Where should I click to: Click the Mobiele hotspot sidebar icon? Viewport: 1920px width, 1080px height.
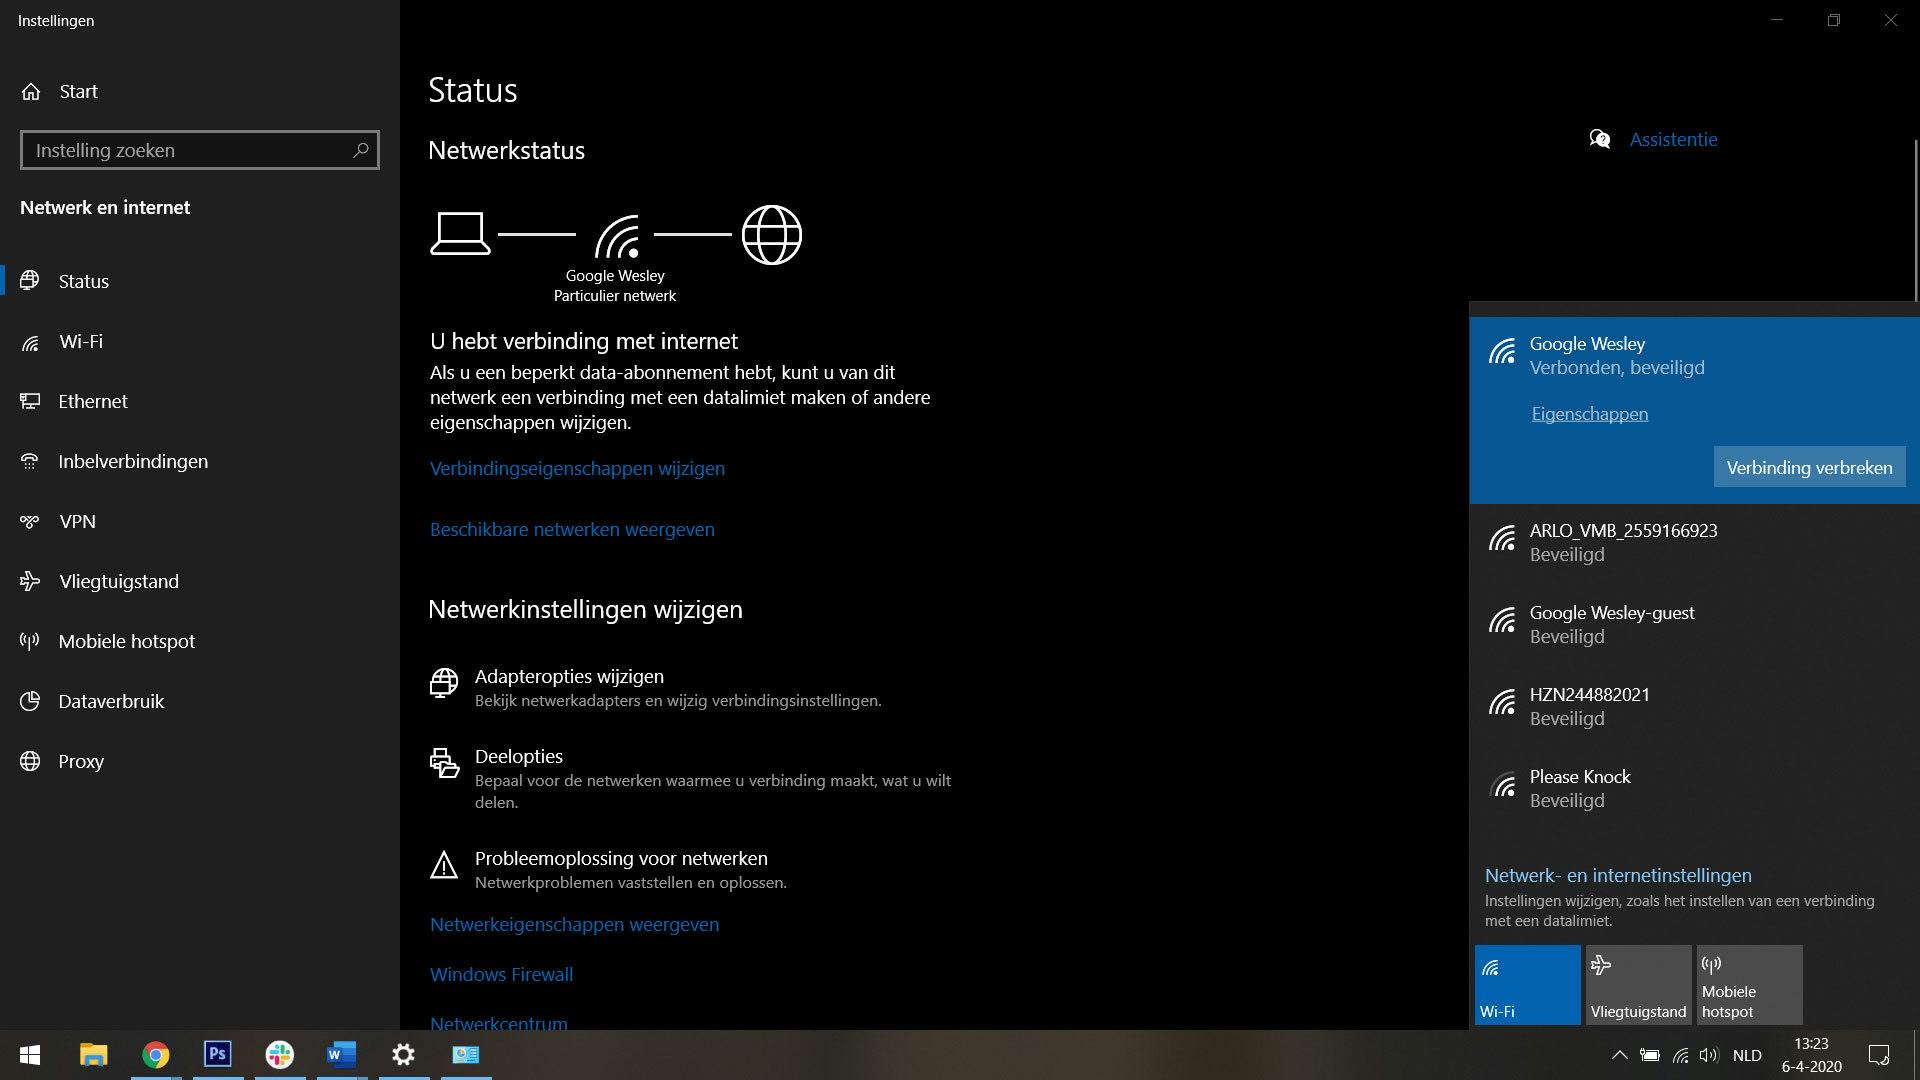30,641
